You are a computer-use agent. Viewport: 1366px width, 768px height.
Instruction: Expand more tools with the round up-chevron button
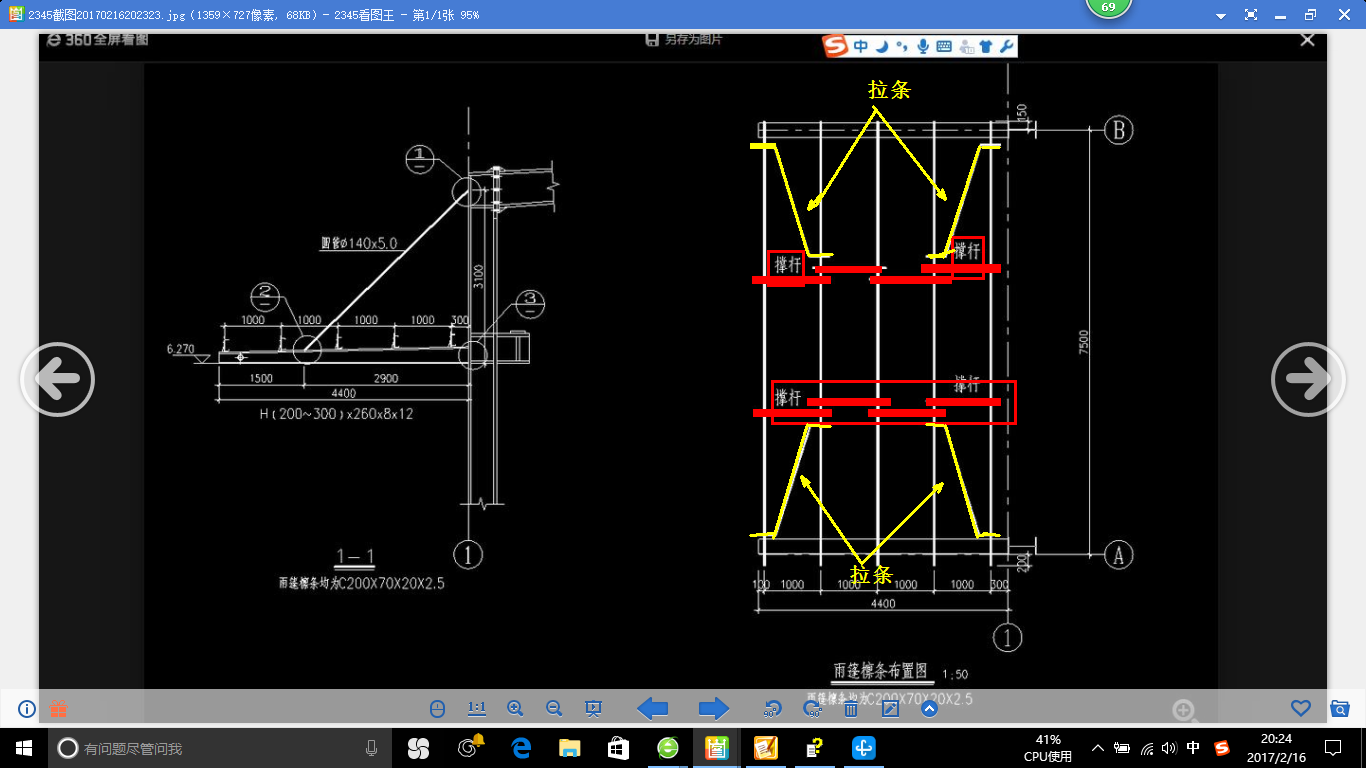click(x=929, y=709)
